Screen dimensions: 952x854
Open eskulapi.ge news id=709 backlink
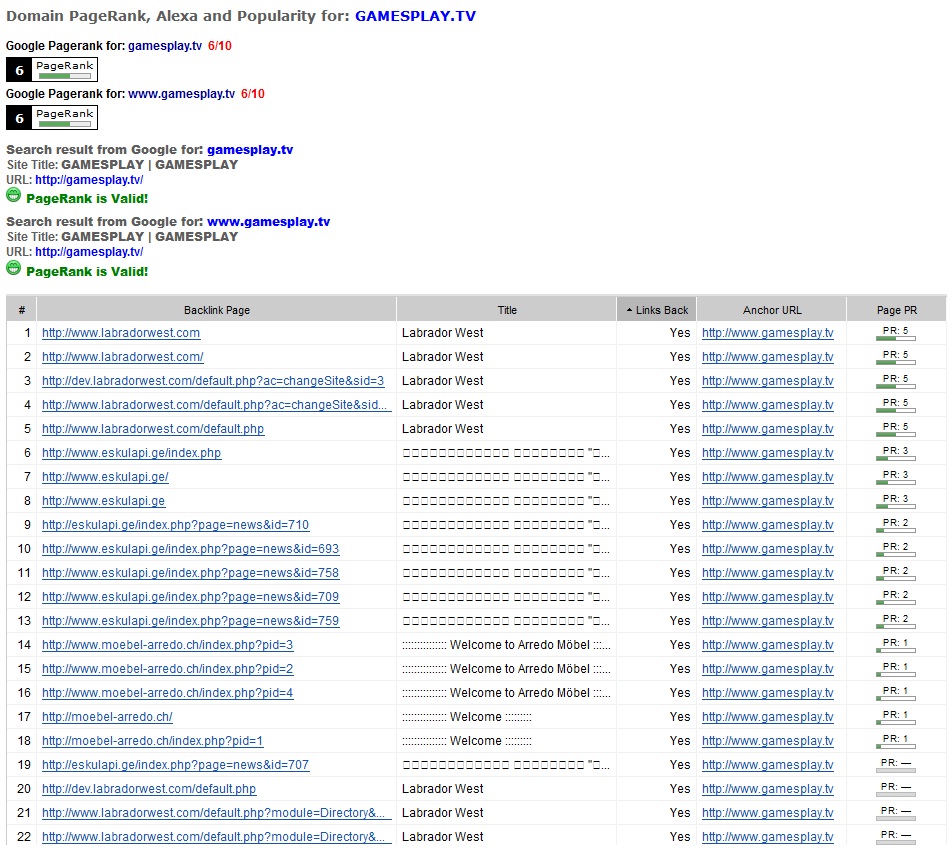[191, 597]
